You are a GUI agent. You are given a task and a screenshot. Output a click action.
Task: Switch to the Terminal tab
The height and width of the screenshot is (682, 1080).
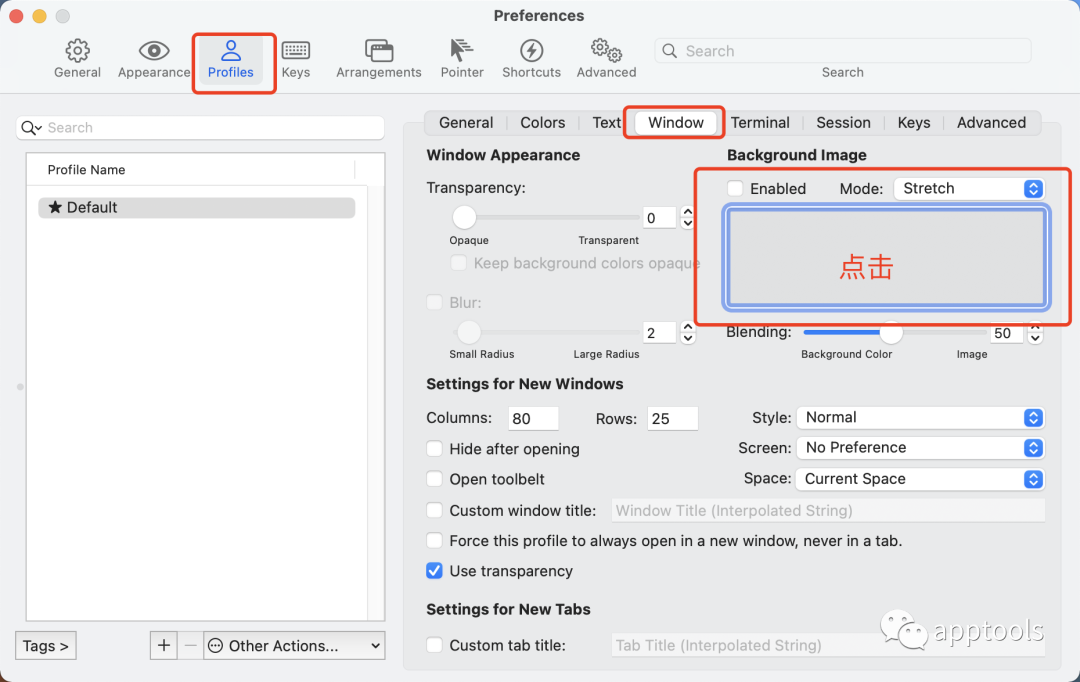[760, 123]
